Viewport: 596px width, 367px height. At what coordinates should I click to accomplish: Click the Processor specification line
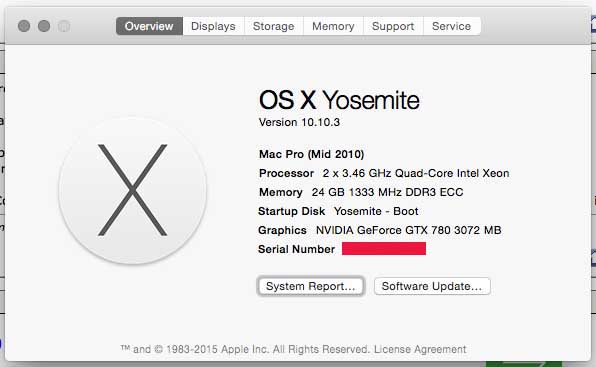click(x=384, y=173)
